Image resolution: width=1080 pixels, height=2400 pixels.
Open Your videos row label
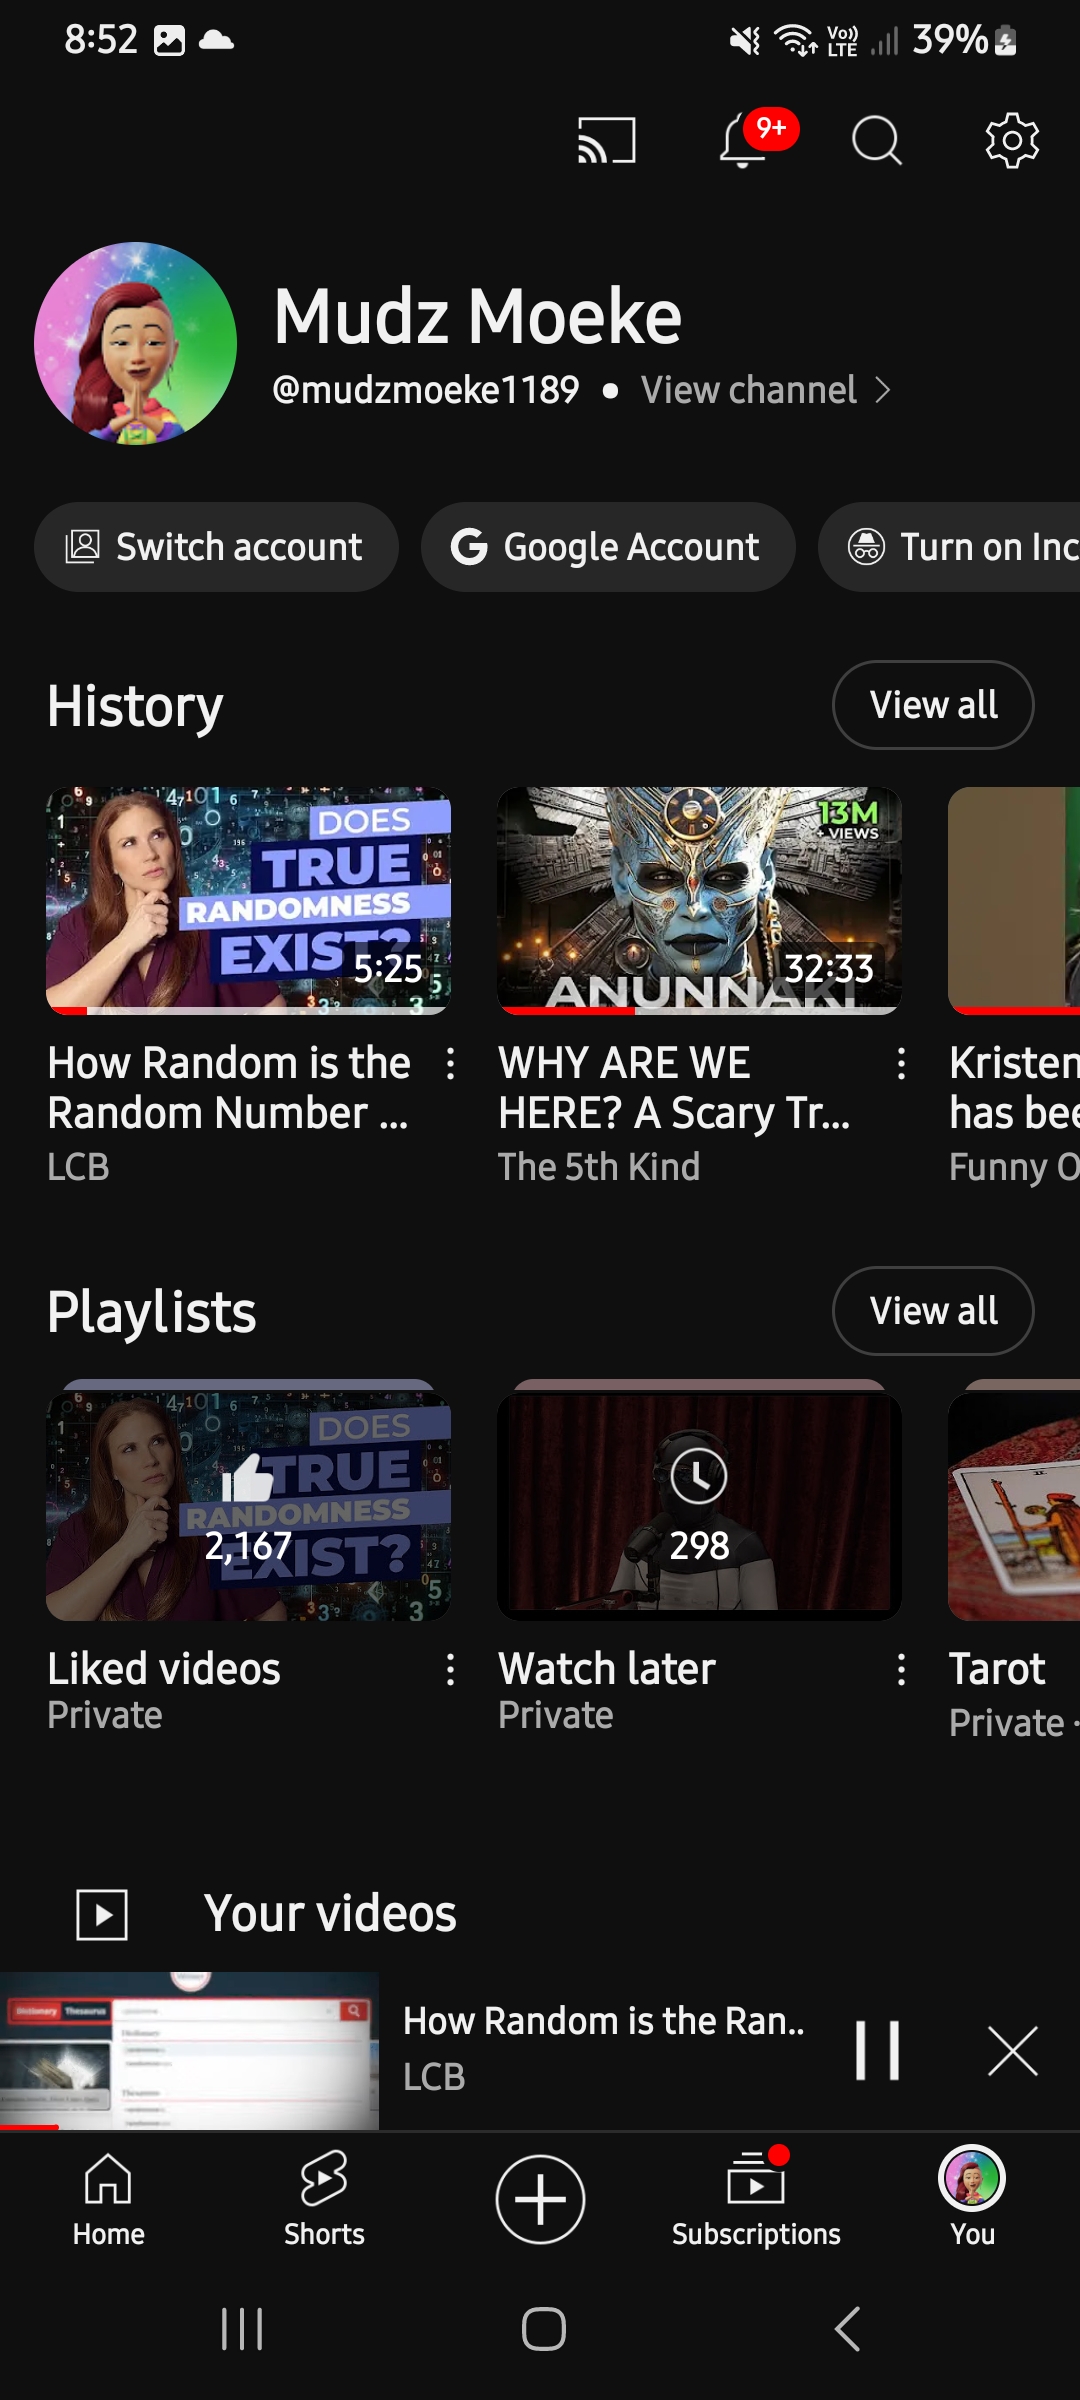[330, 1914]
